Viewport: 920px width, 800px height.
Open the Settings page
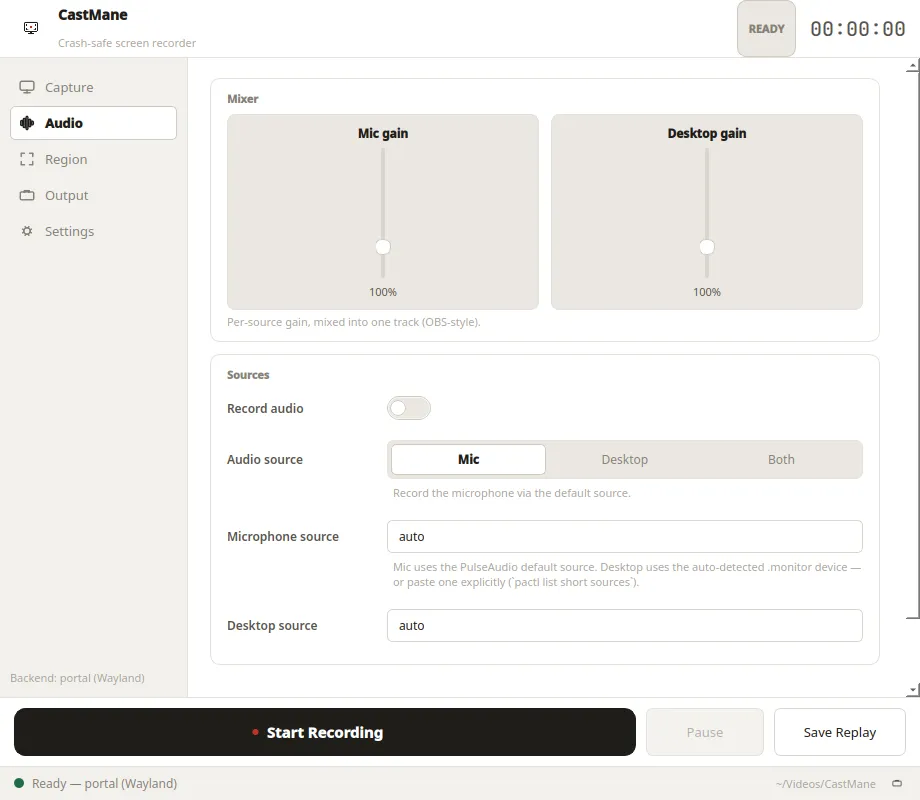point(93,231)
